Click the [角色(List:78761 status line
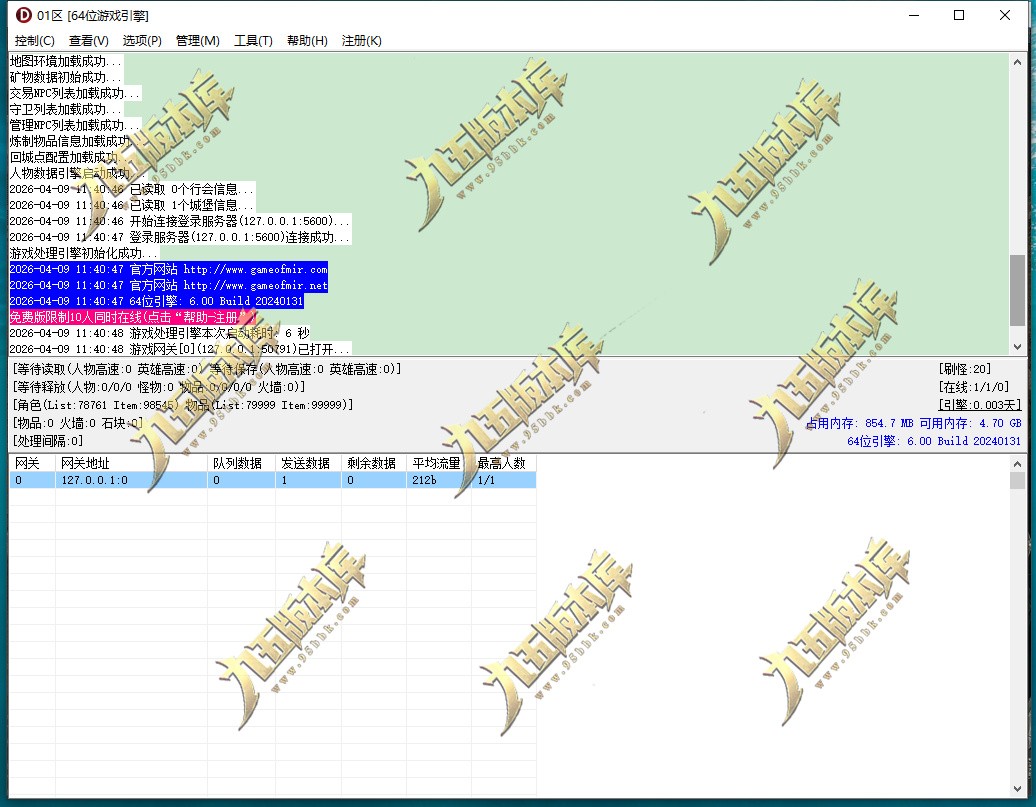This screenshot has width=1036, height=807. pos(183,404)
